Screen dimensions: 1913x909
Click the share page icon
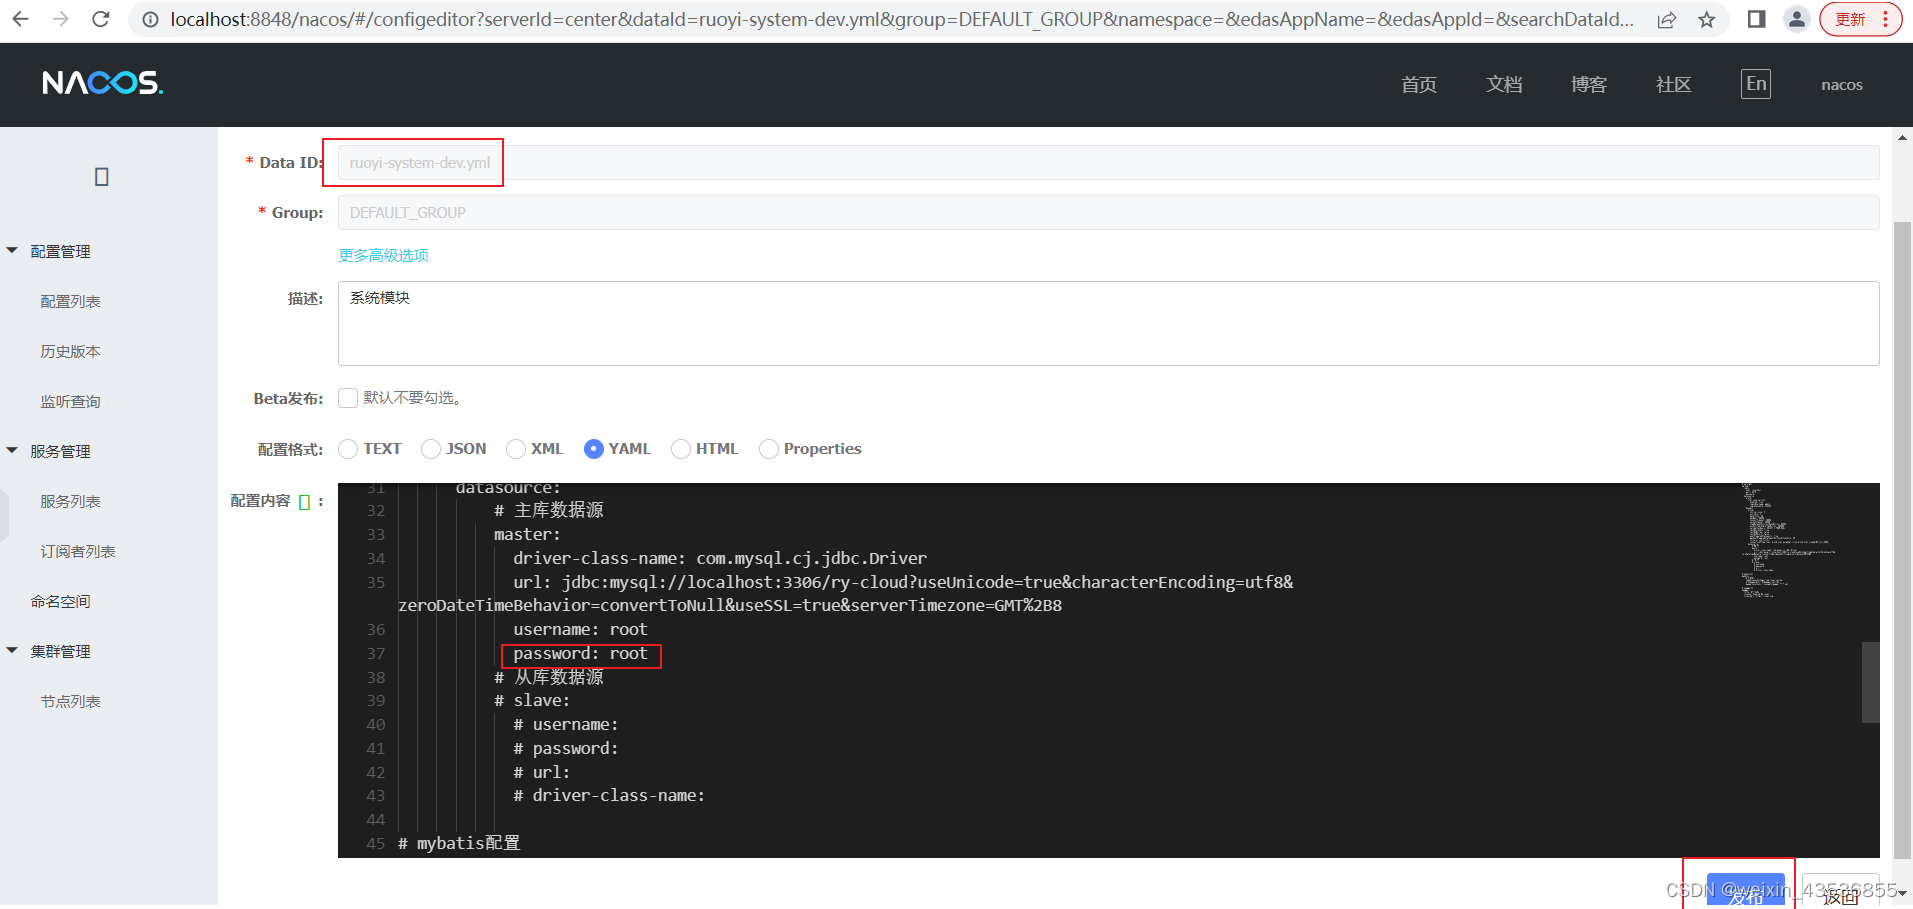[x=1667, y=19]
